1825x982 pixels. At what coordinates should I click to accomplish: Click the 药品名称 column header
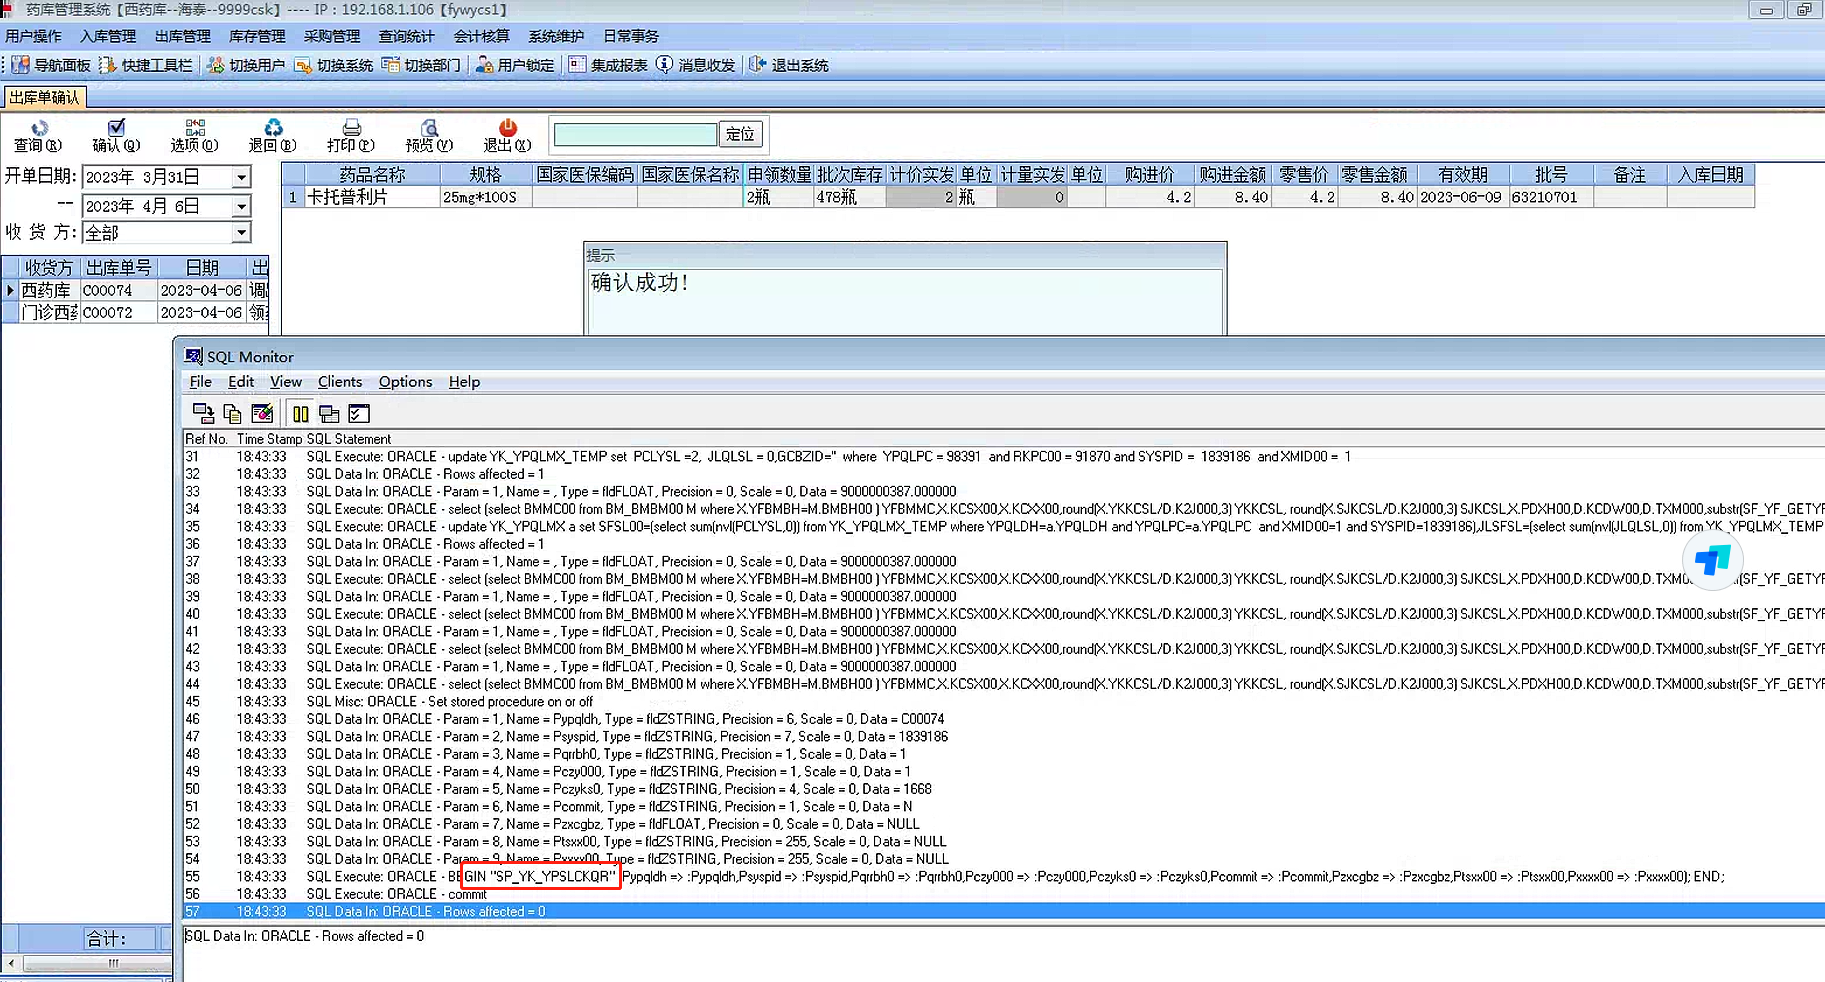(x=371, y=175)
